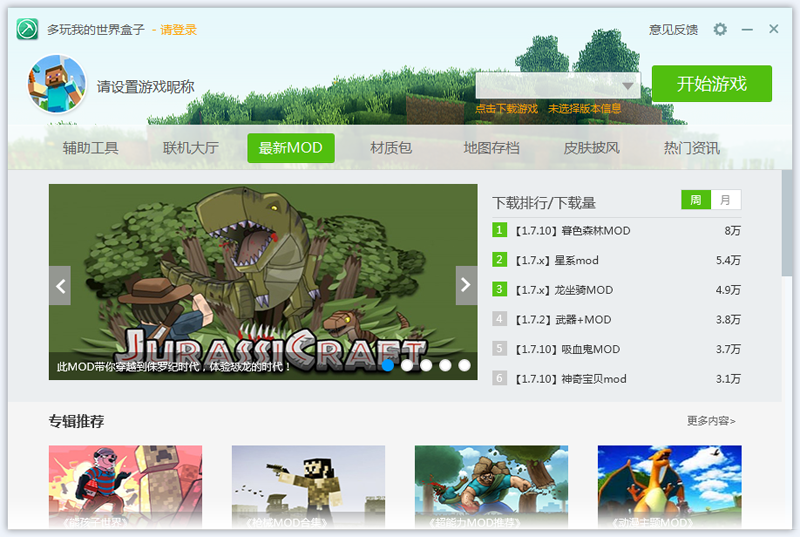Click the Steve player avatar
The width and height of the screenshot is (800, 537).
click(57, 84)
